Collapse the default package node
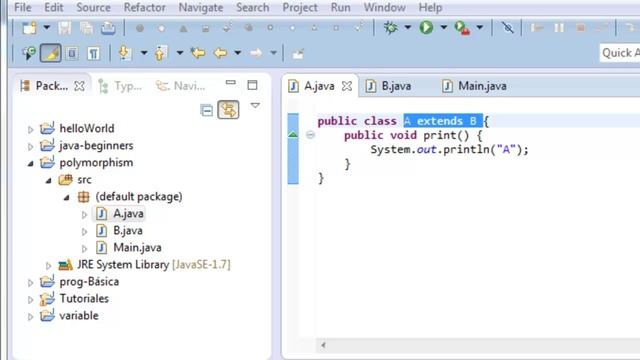The width and height of the screenshot is (640, 360). pos(67,198)
